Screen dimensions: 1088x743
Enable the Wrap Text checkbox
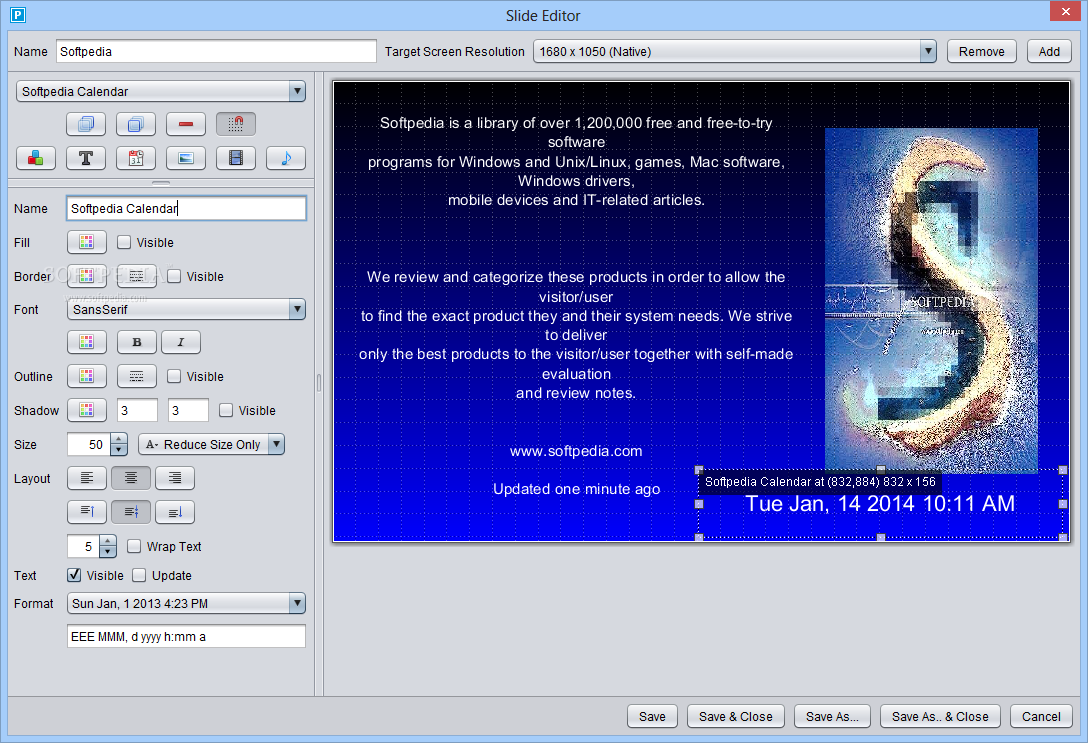[134, 546]
